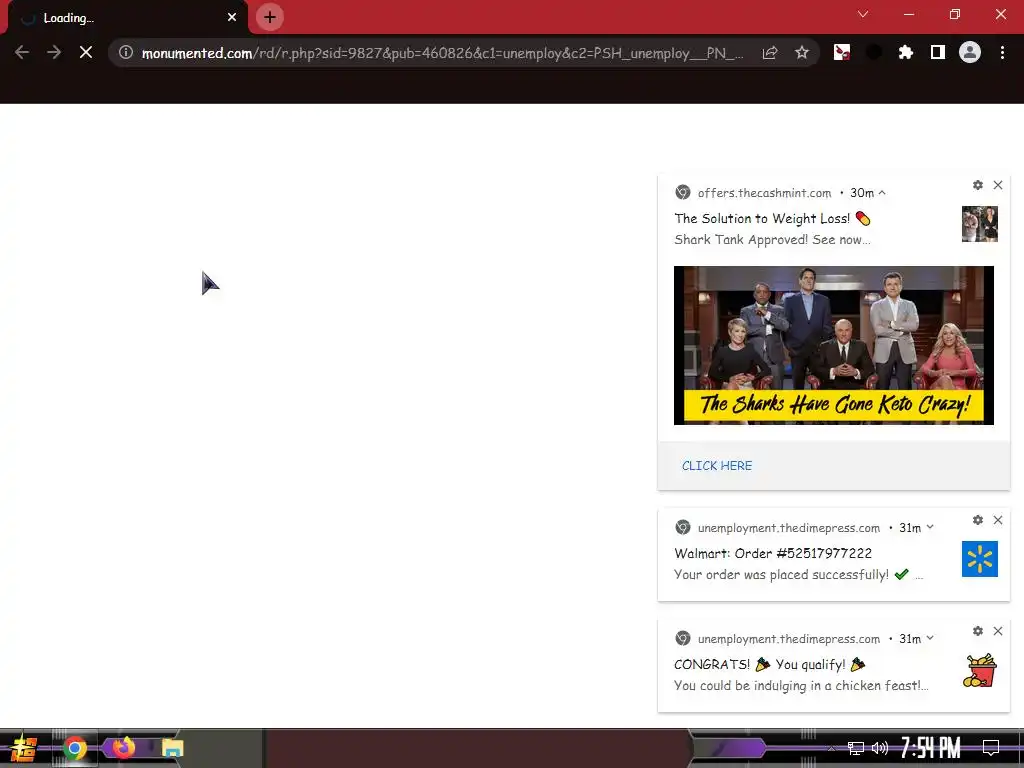Close the Loading tab
The width and height of the screenshot is (1024, 768).
[x=232, y=17]
